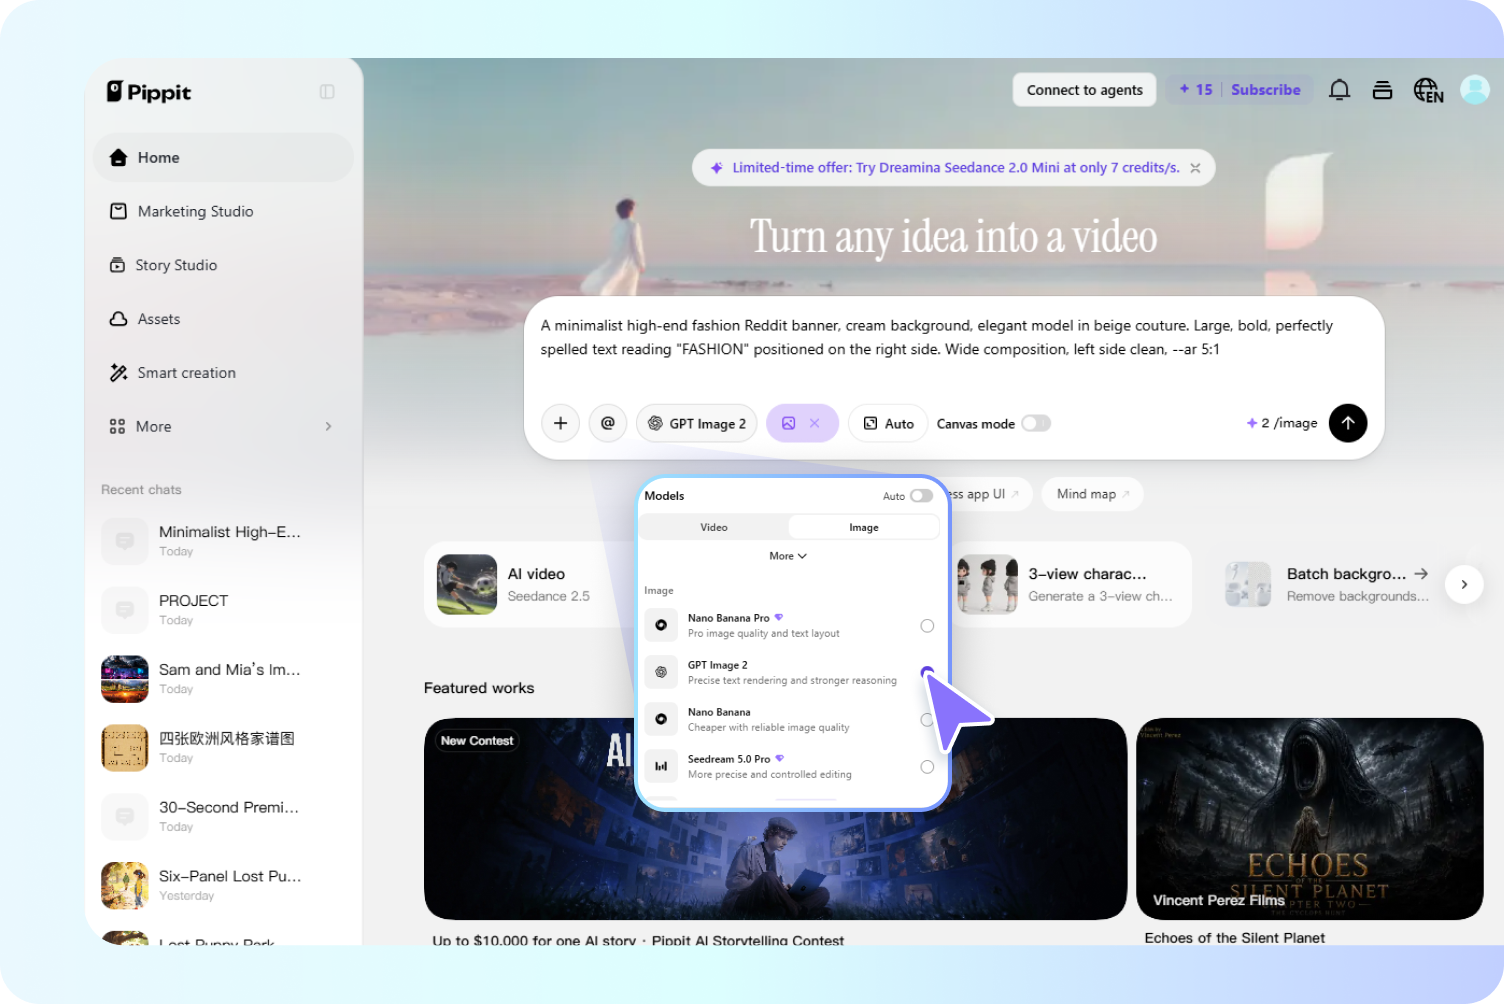This screenshot has width=1504, height=1004.
Task: Choose Nano Banana "Cheaper with reliable" row
Action: pos(790,720)
